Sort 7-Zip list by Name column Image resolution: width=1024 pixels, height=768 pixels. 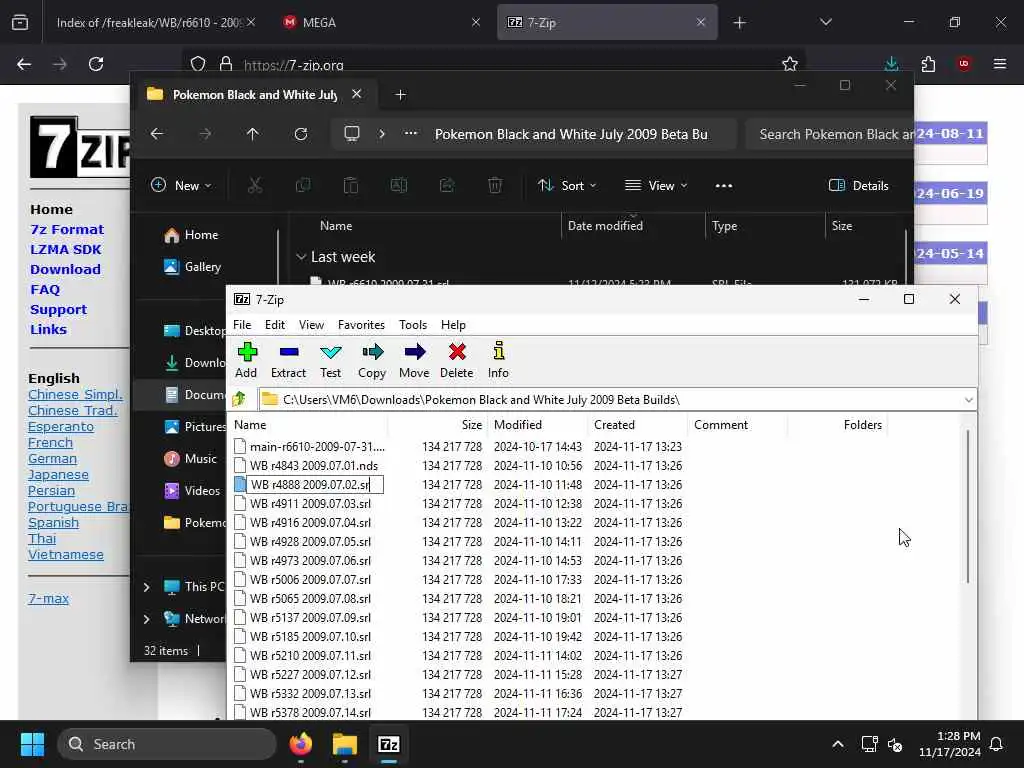pos(308,424)
